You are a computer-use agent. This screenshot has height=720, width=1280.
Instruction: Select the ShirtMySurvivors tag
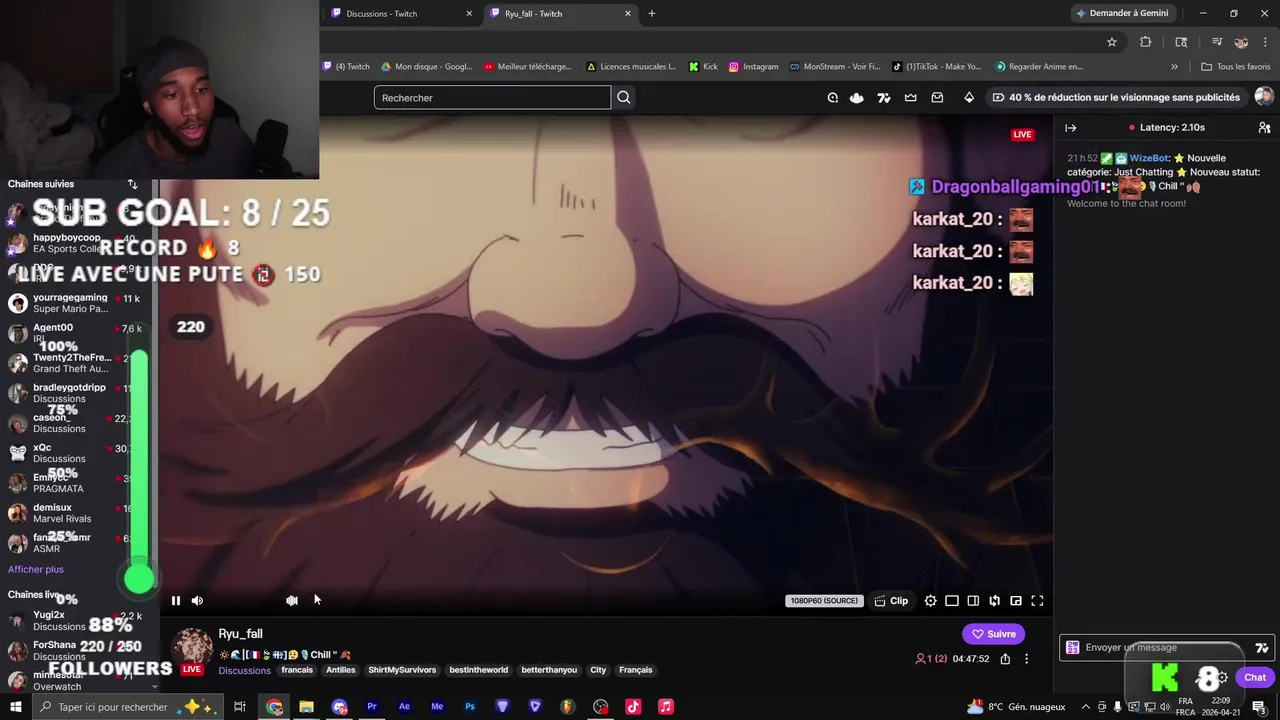pyautogui.click(x=402, y=670)
